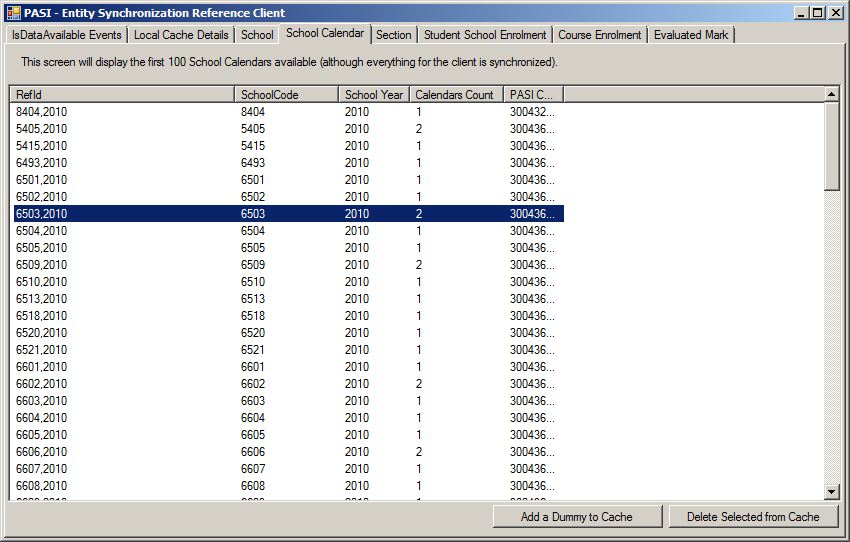Sort by Calendars Count column header

[455, 95]
